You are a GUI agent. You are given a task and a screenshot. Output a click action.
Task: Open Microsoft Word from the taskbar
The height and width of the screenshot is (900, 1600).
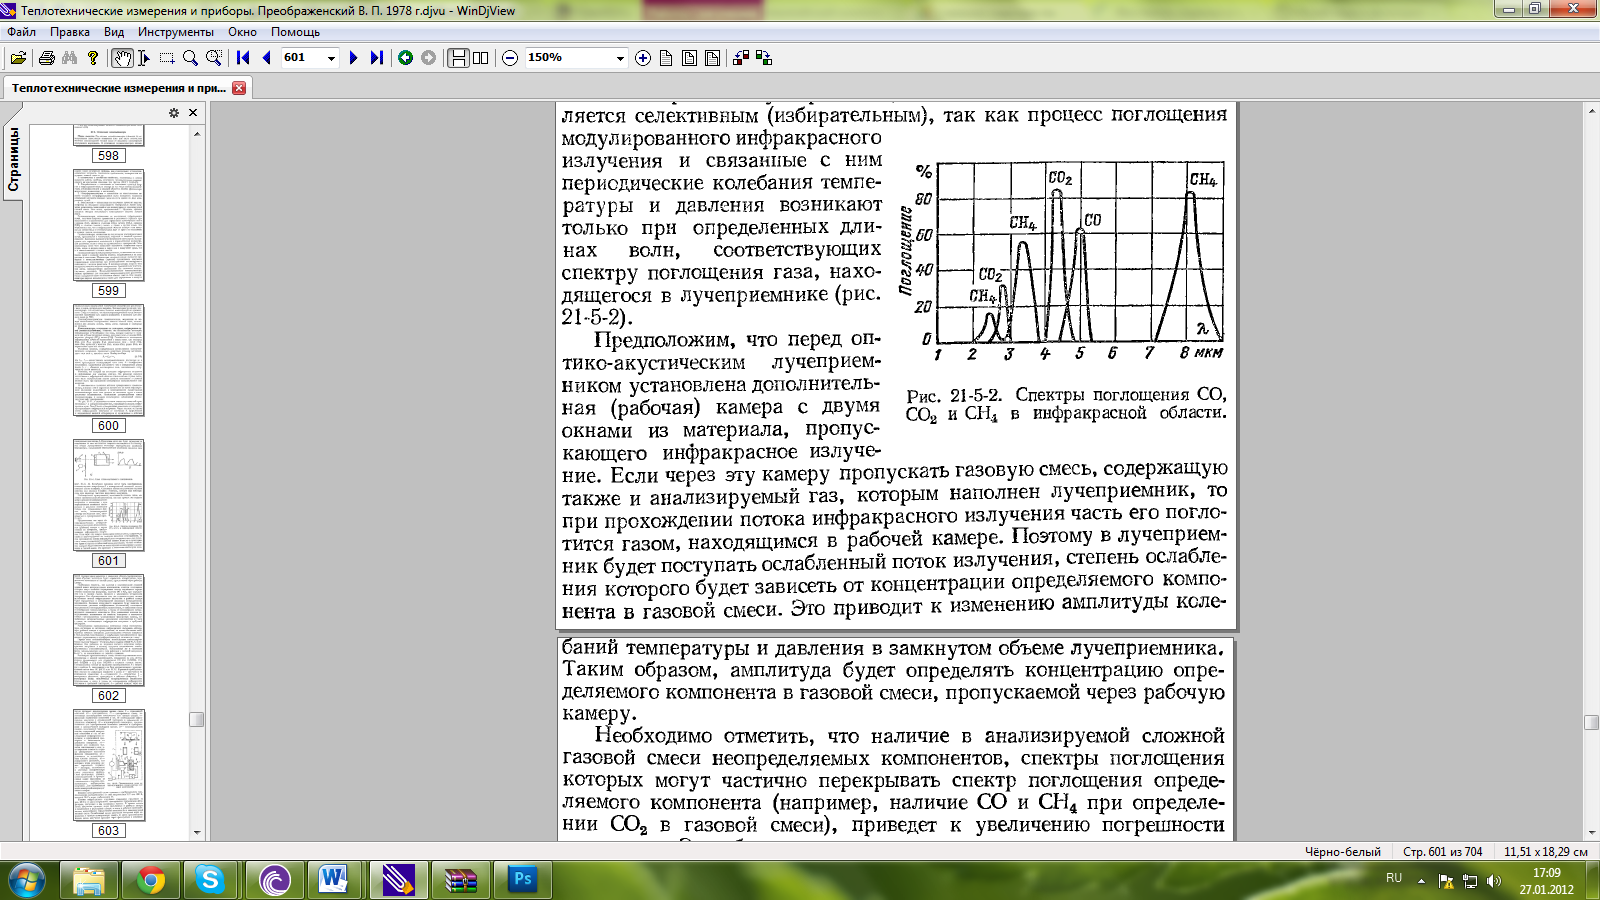pyautogui.click(x=333, y=880)
